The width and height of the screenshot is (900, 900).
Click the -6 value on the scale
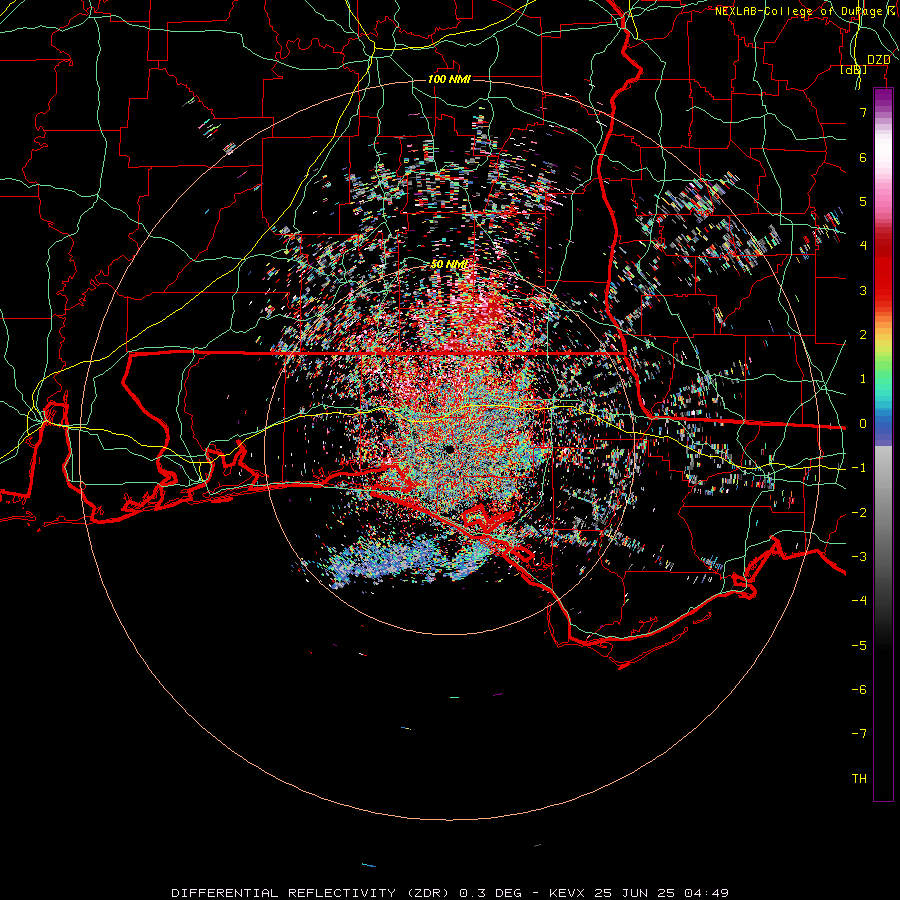click(x=859, y=690)
